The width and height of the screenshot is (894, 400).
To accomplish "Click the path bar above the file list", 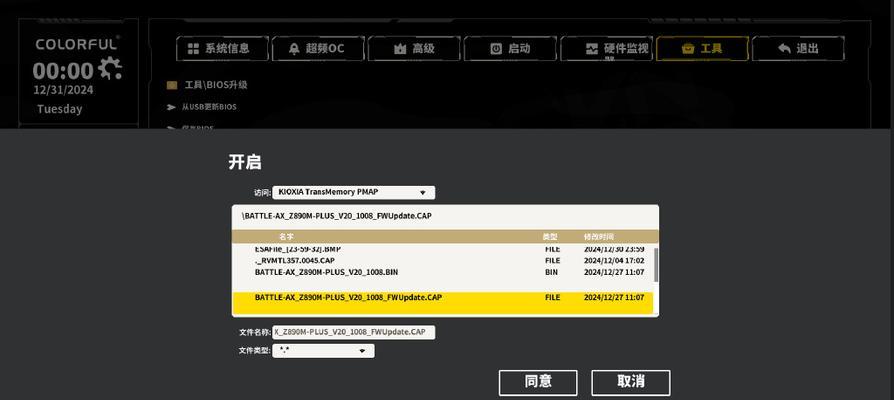I will [445, 217].
